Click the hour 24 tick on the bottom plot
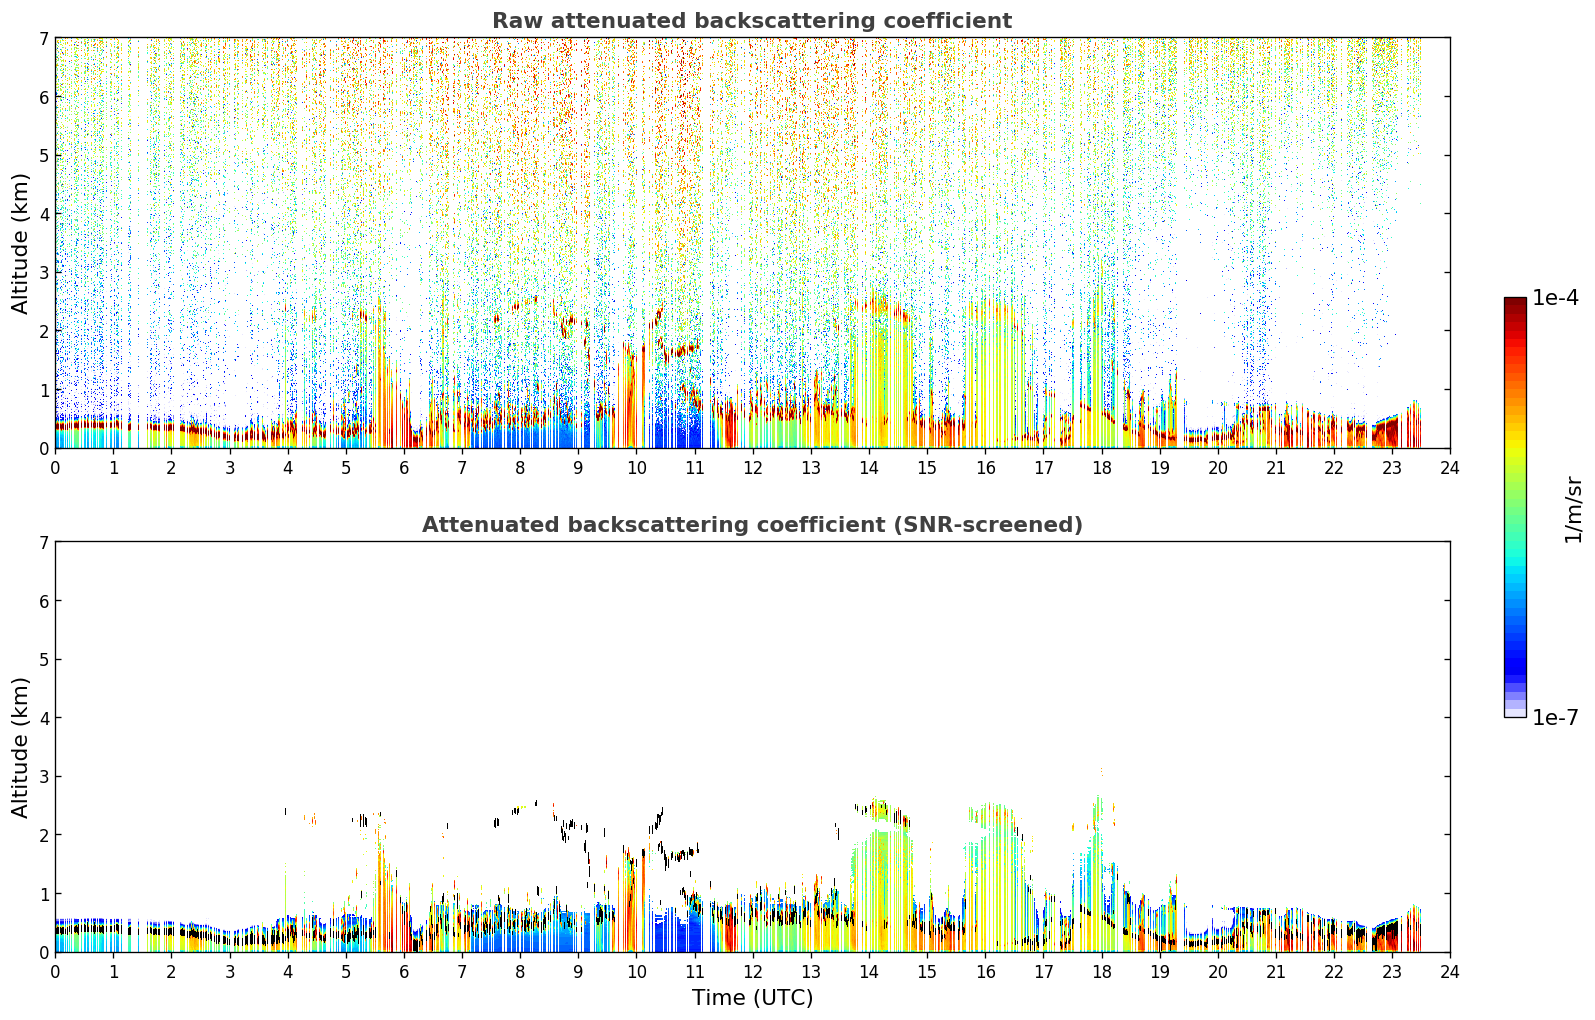The image size is (1595, 1020). (1450, 971)
